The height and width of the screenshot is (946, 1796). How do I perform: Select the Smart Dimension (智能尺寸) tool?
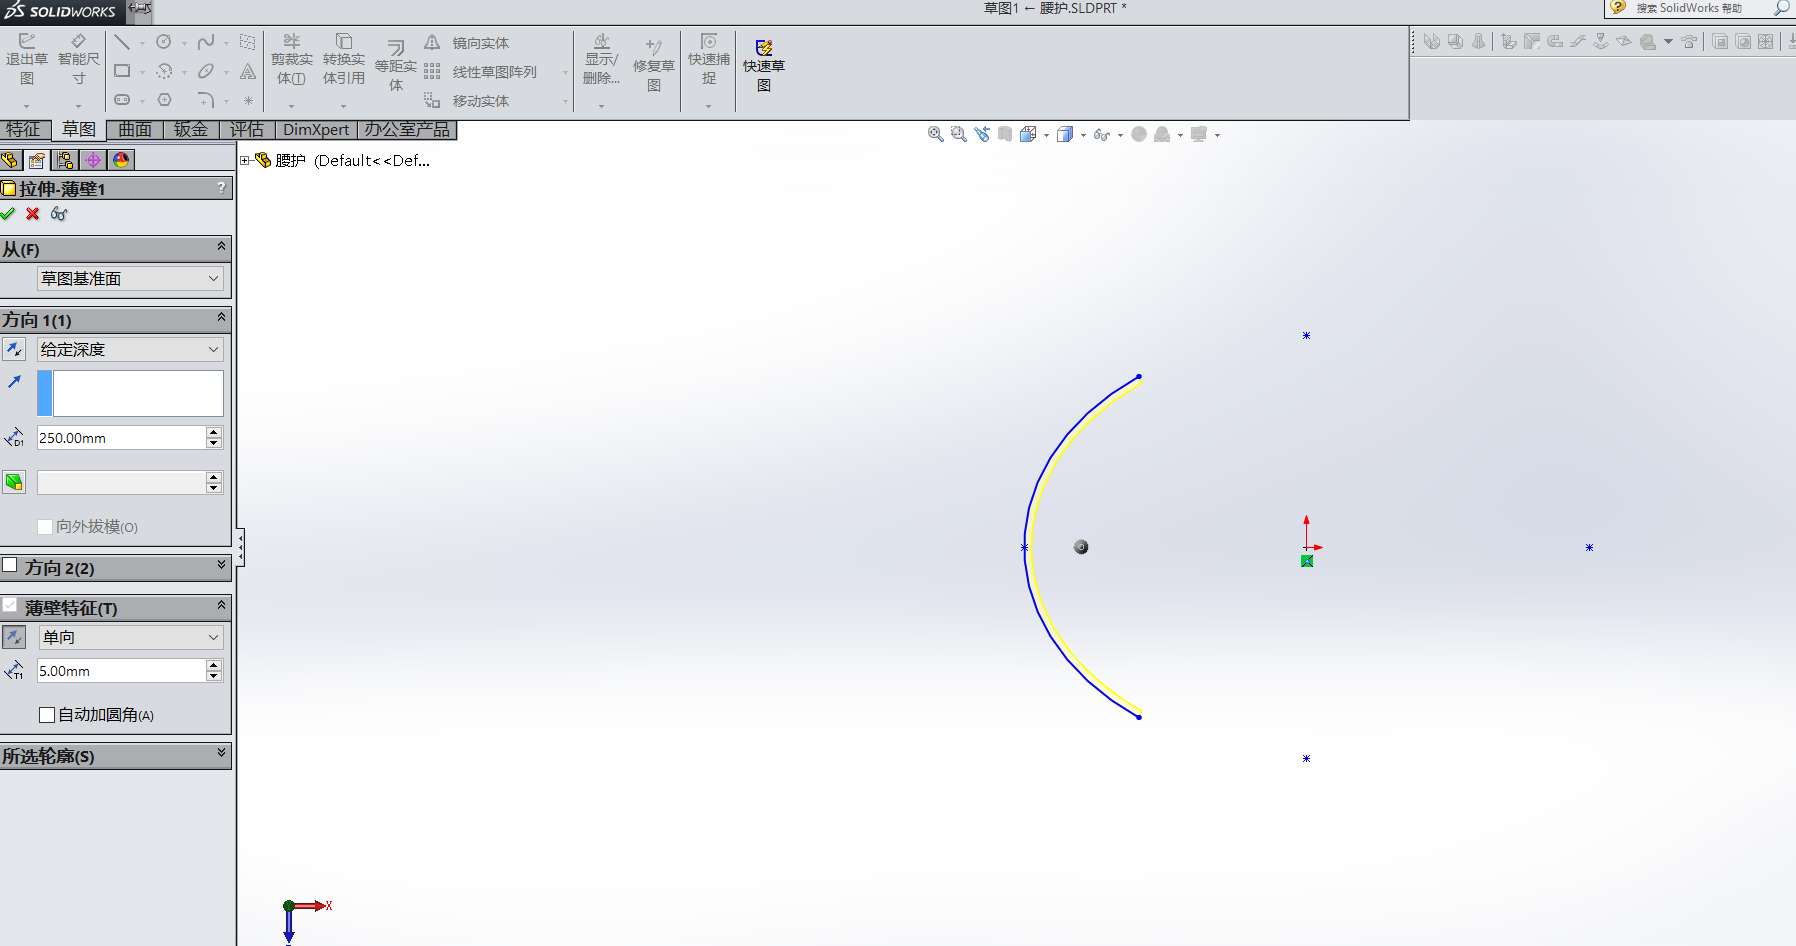tap(79, 60)
